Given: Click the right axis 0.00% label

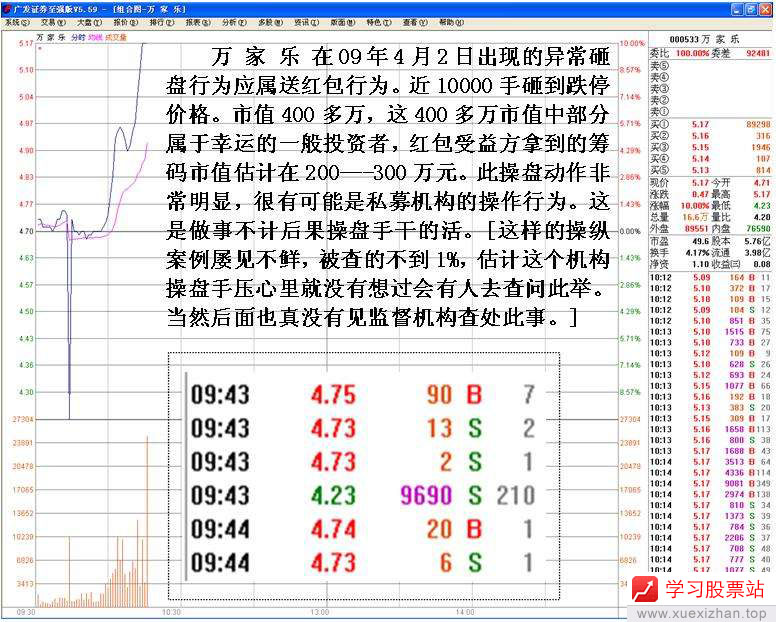Looking at the screenshot, I should (630, 231).
